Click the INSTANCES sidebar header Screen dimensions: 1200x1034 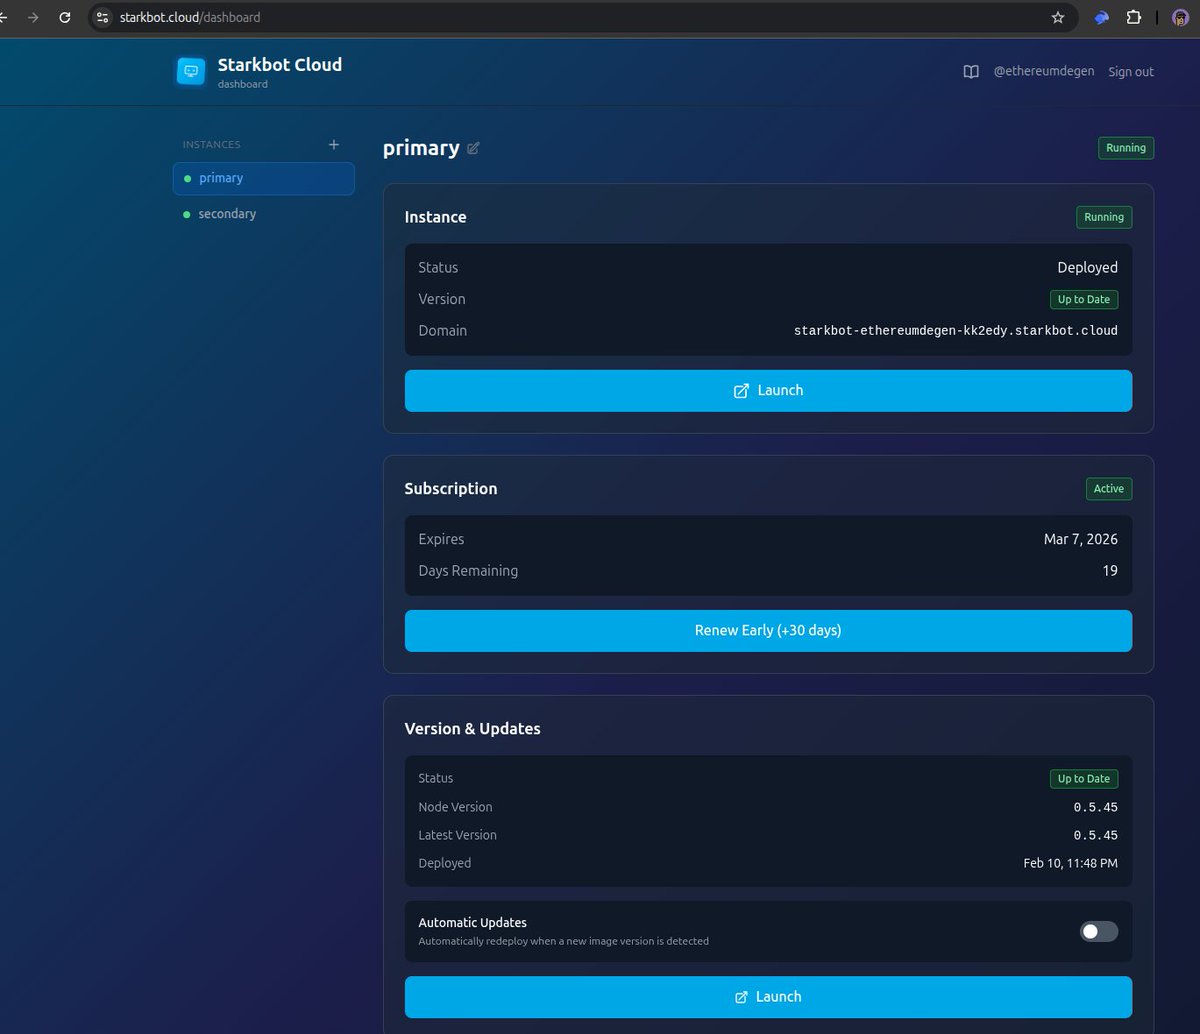(x=212, y=145)
